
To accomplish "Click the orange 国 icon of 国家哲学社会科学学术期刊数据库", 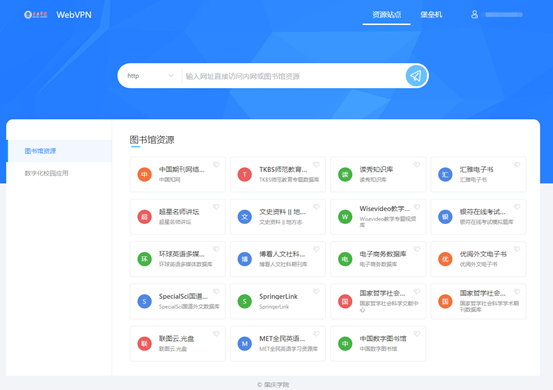I will [445, 301].
